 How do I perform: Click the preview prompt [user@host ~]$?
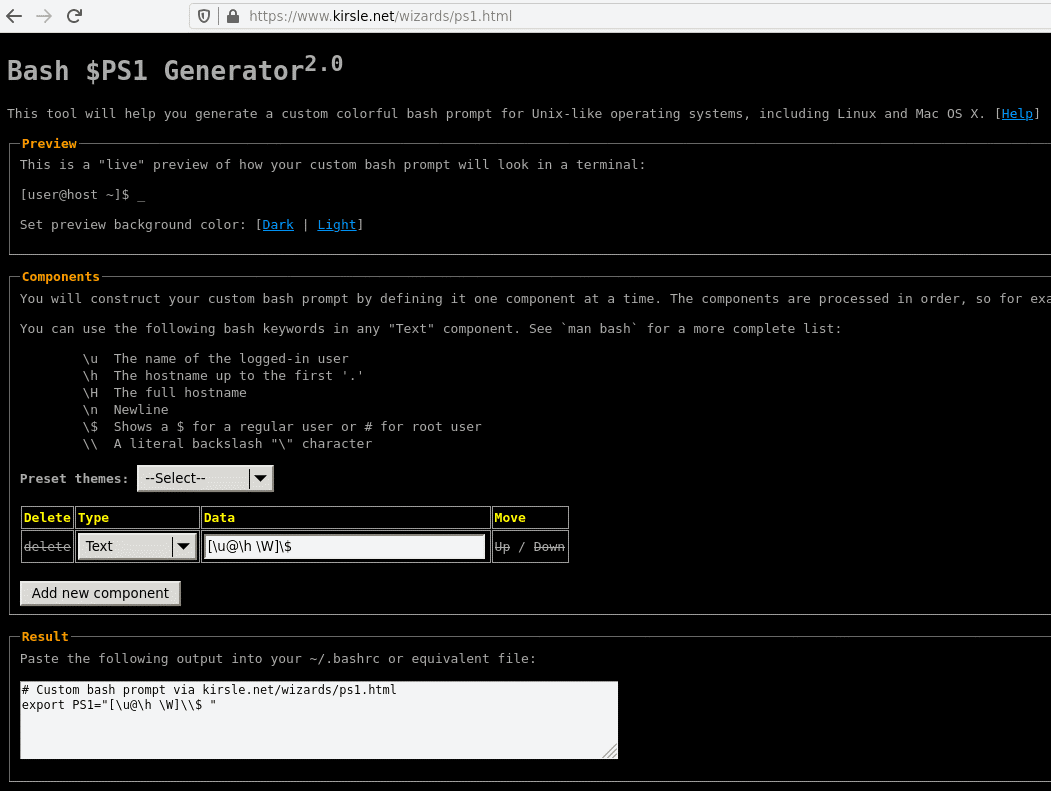coord(74,194)
